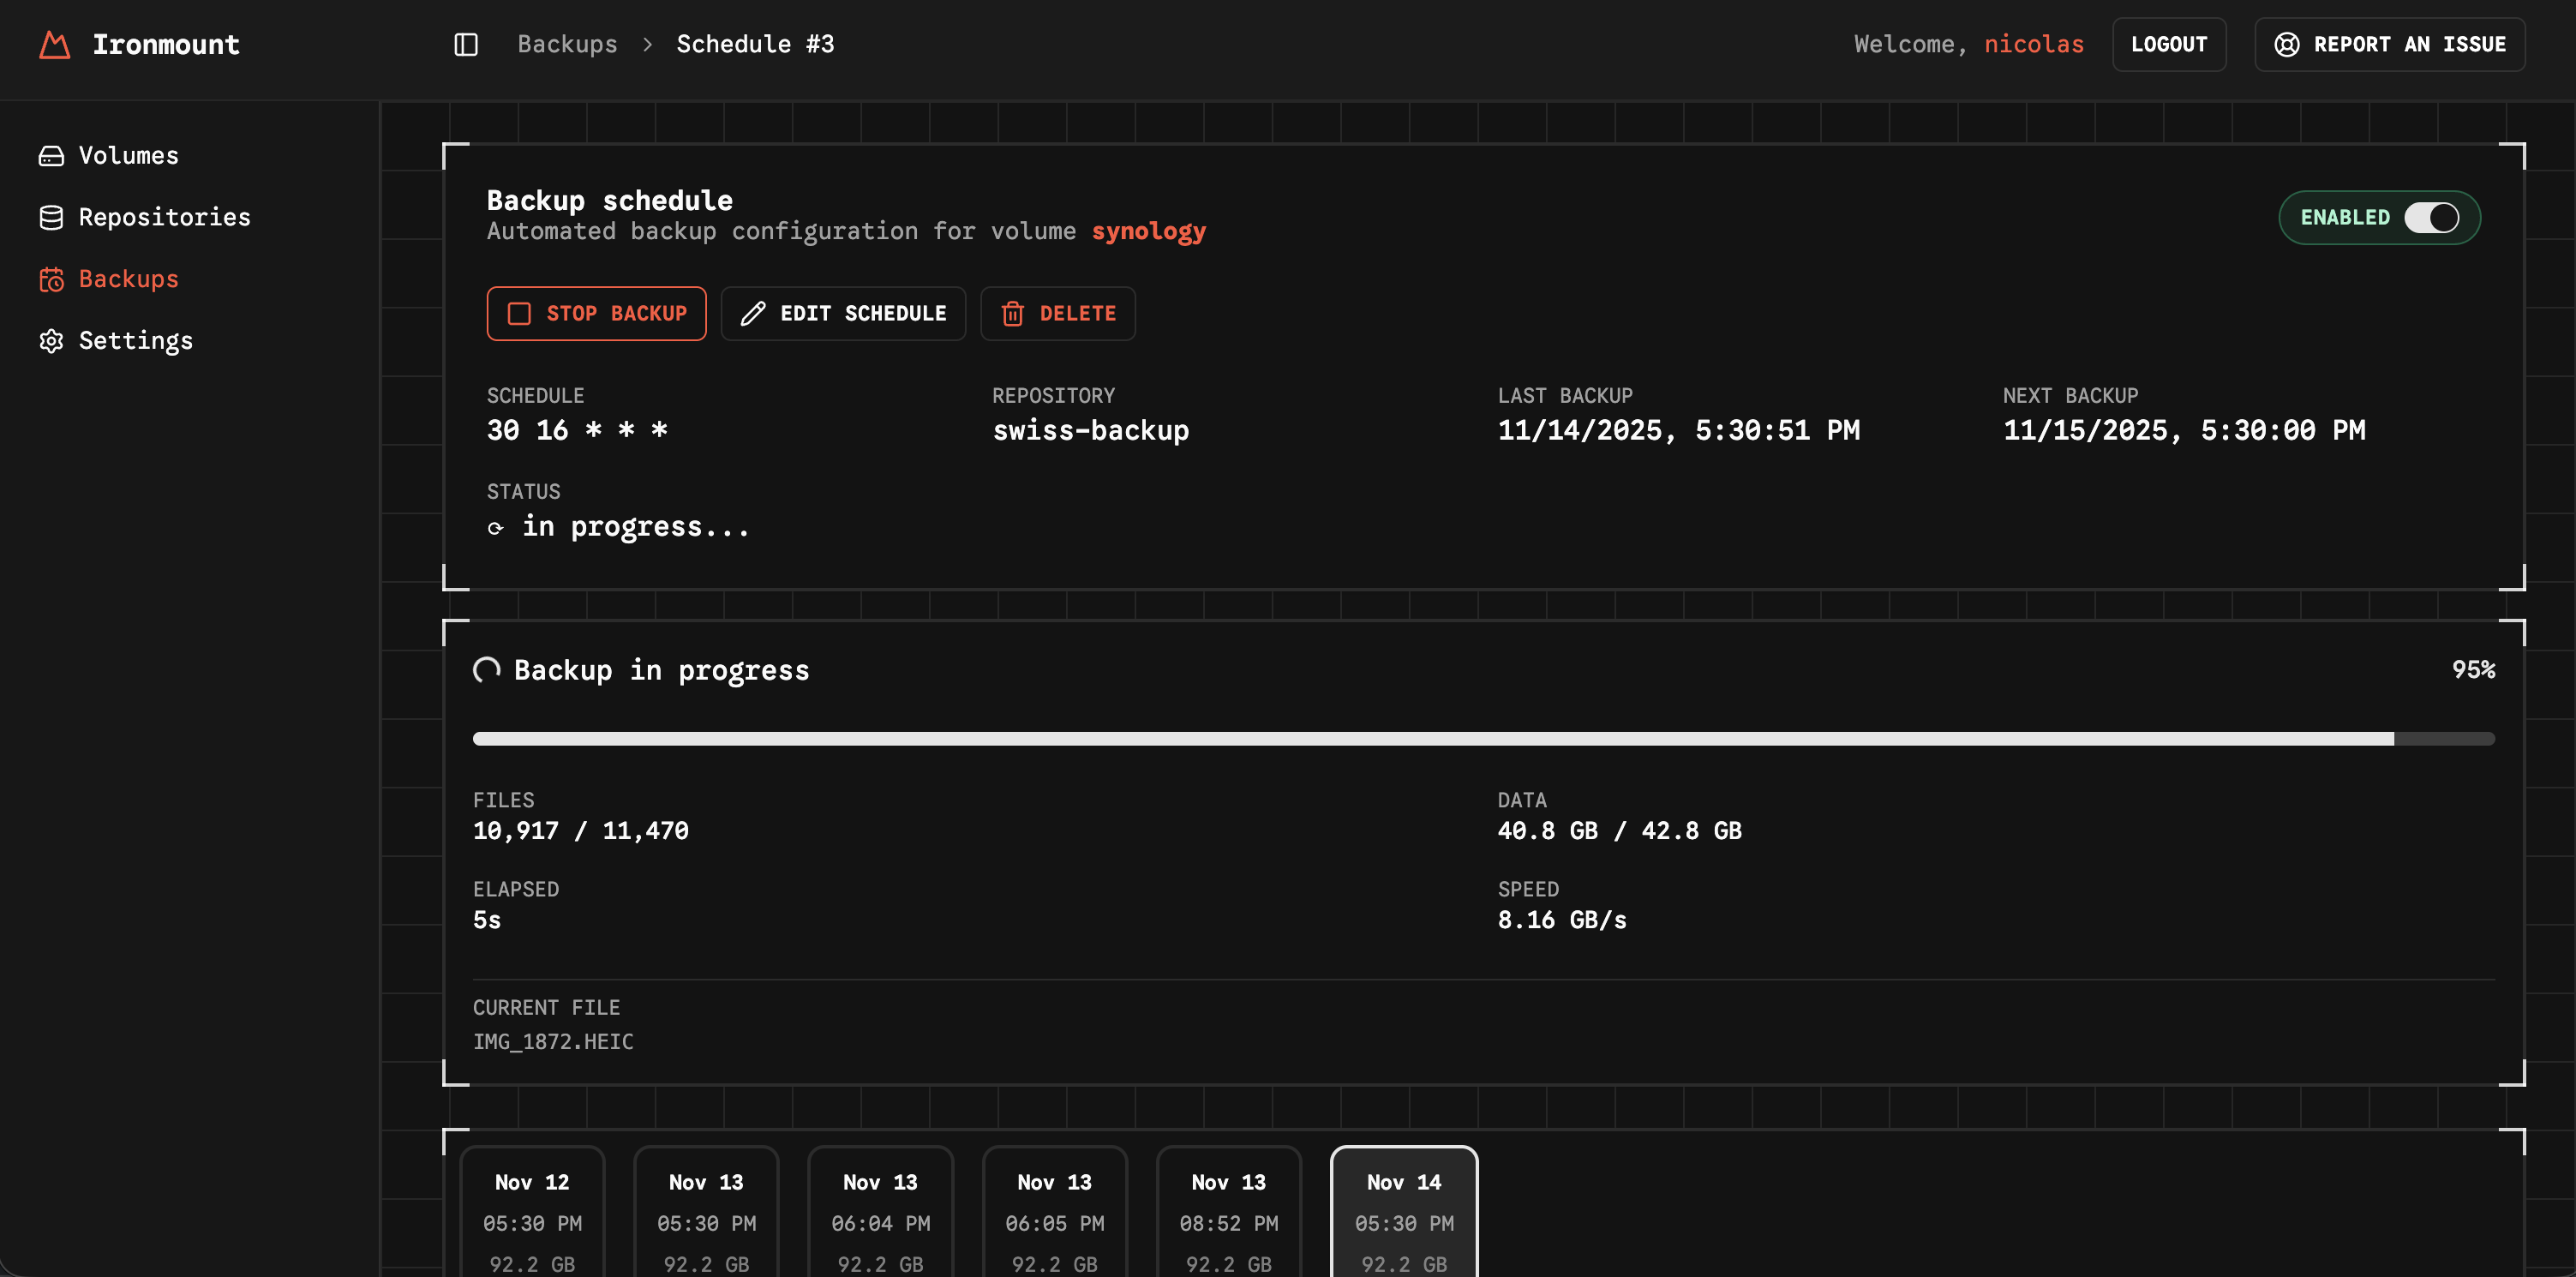Screen dimensions: 2576x1277
Task: Toggle the sidebar panel icon
Action: [466, 45]
